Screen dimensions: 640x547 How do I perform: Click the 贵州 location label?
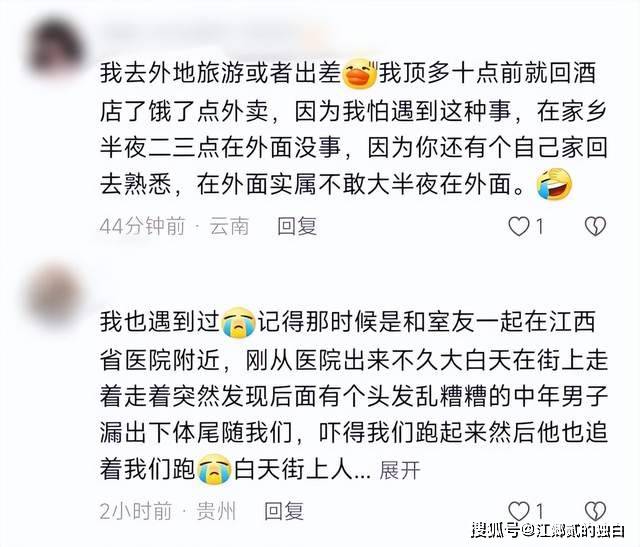coord(216,511)
